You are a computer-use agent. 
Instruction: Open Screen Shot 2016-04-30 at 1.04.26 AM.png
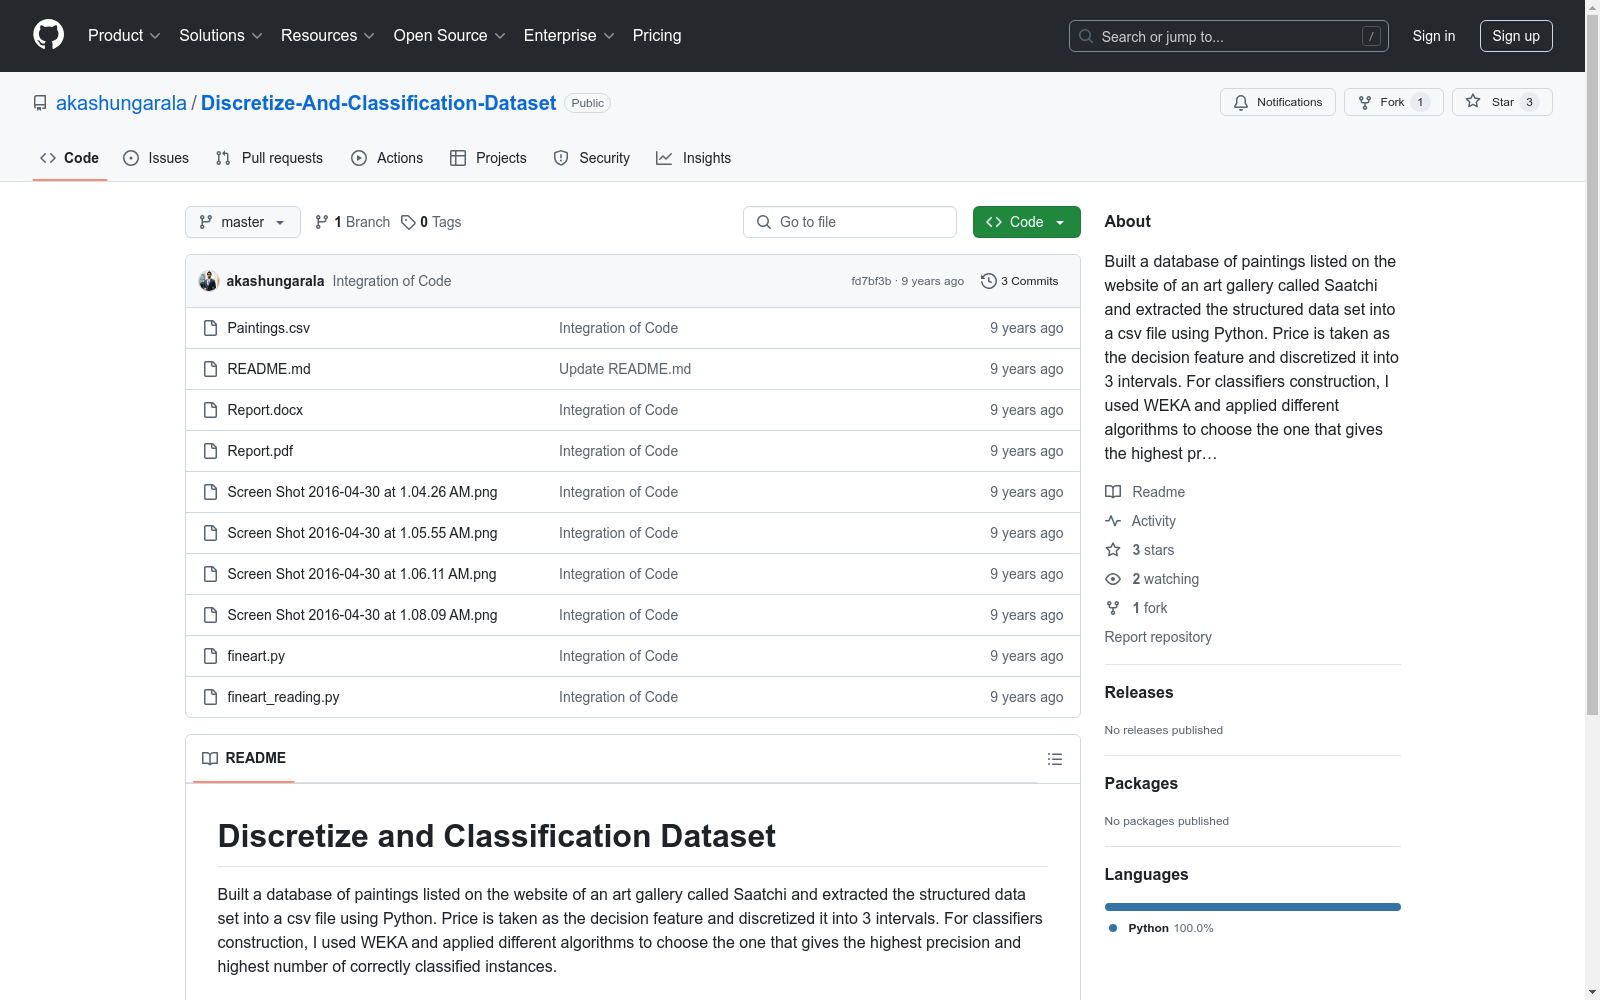tap(362, 492)
